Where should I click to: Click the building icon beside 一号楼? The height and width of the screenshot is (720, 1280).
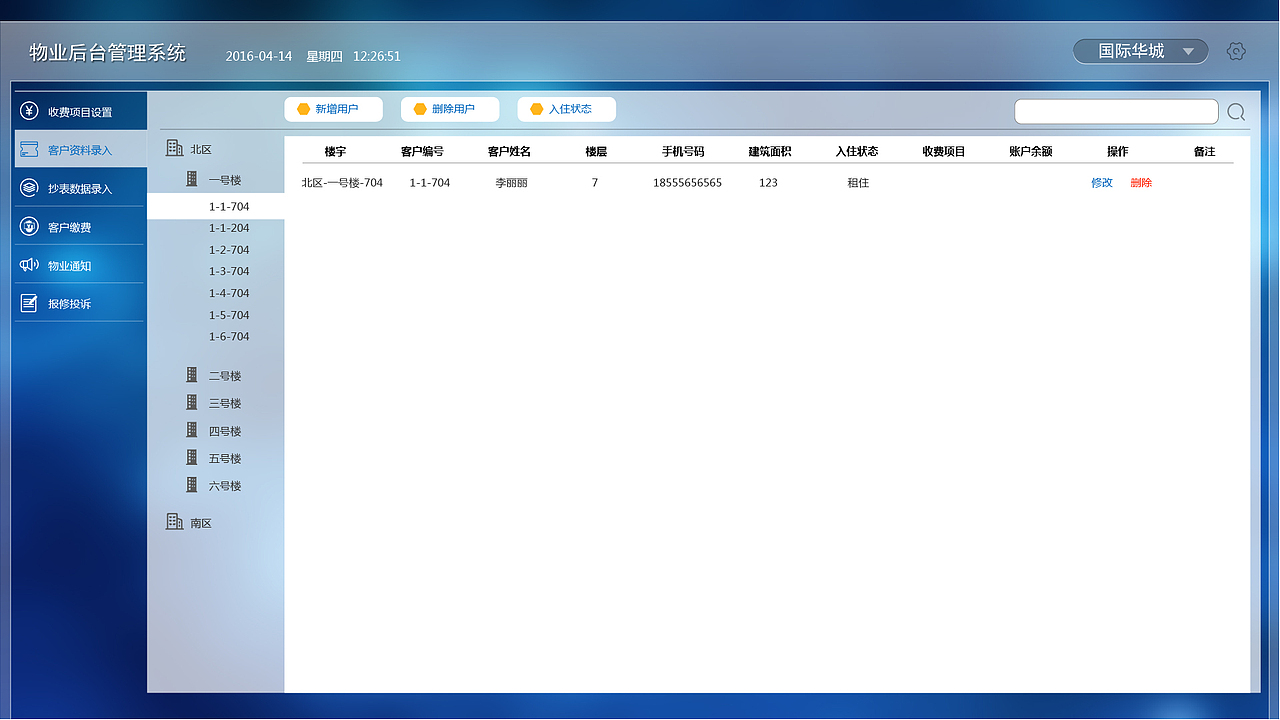pyautogui.click(x=192, y=179)
